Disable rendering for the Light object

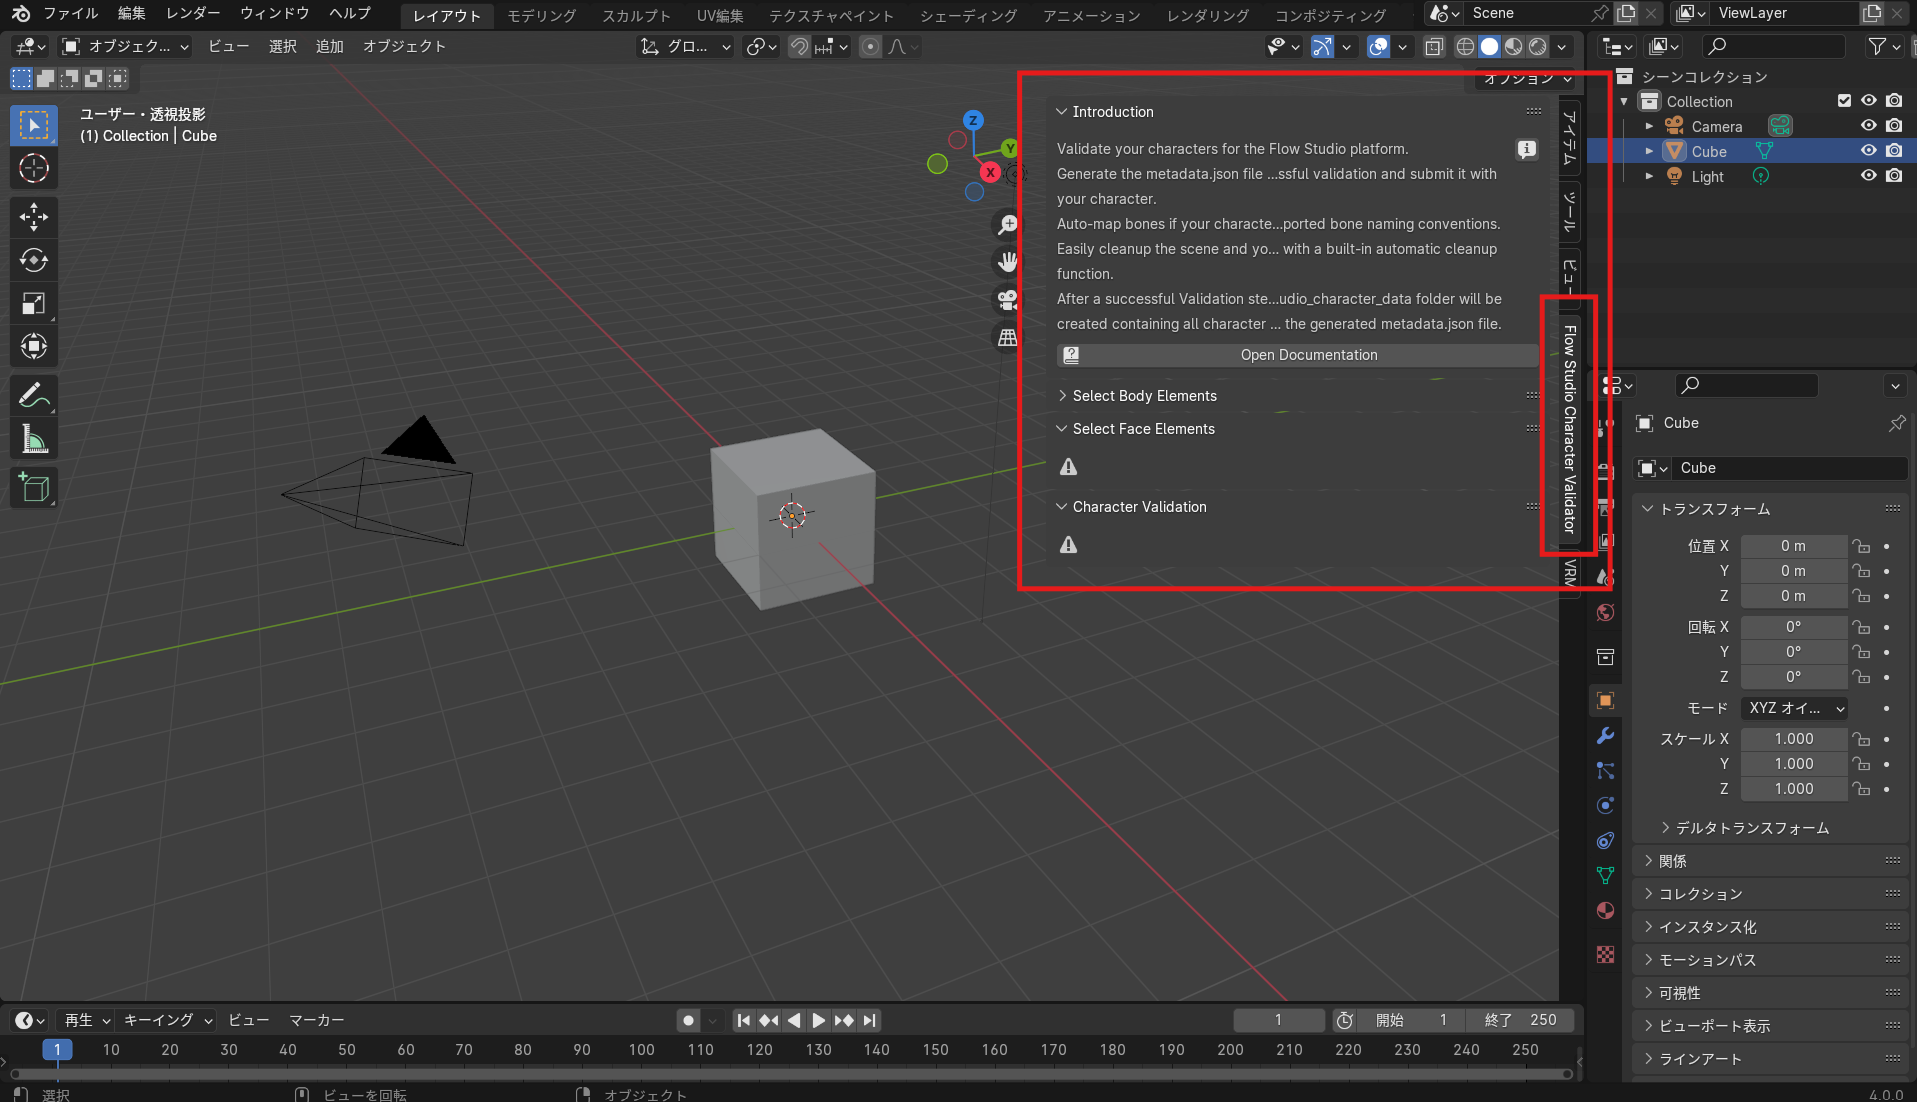click(x=1894, y=176)
